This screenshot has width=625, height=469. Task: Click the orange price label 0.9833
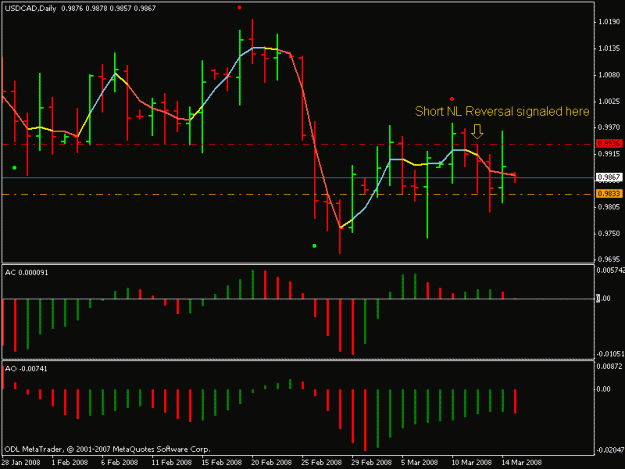pos(609,194)
